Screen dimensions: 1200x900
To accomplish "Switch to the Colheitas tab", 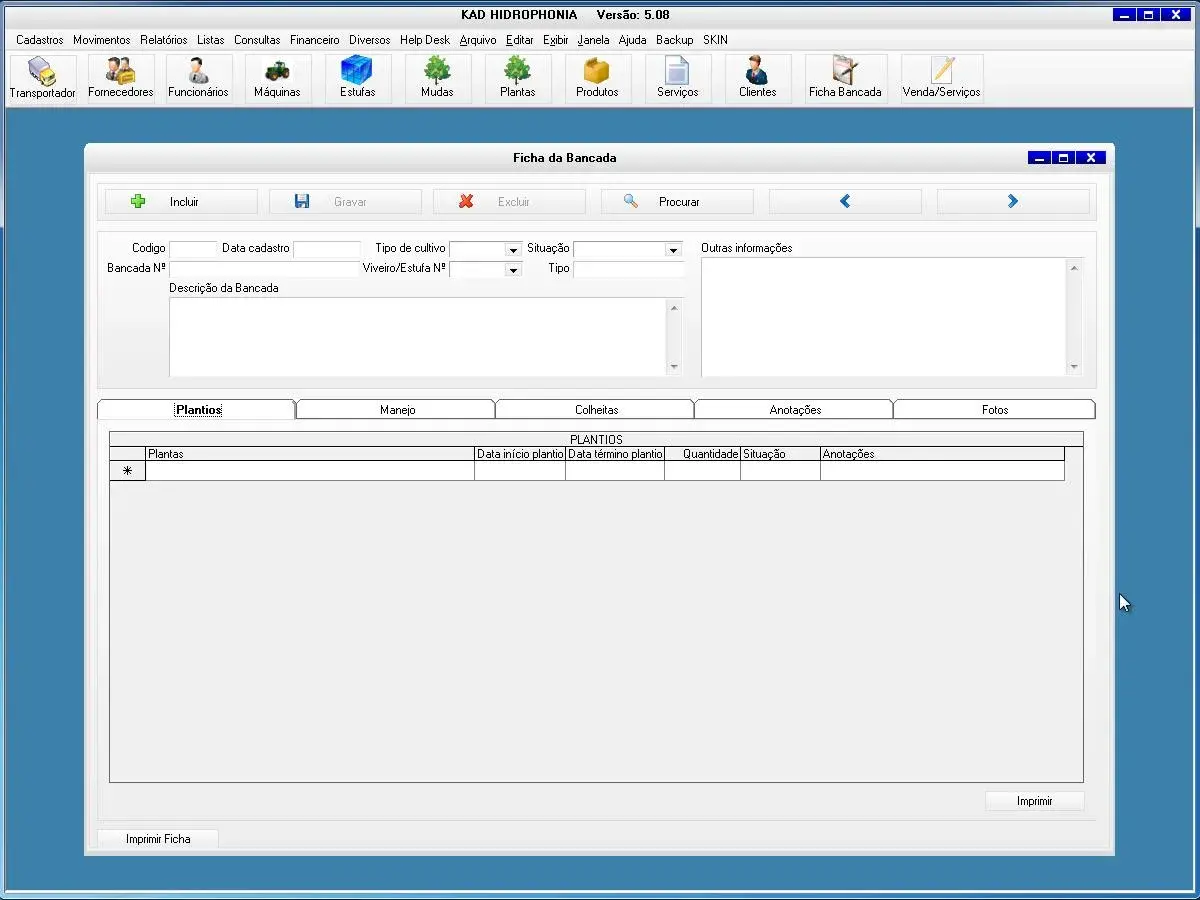I will coord(596,410).
